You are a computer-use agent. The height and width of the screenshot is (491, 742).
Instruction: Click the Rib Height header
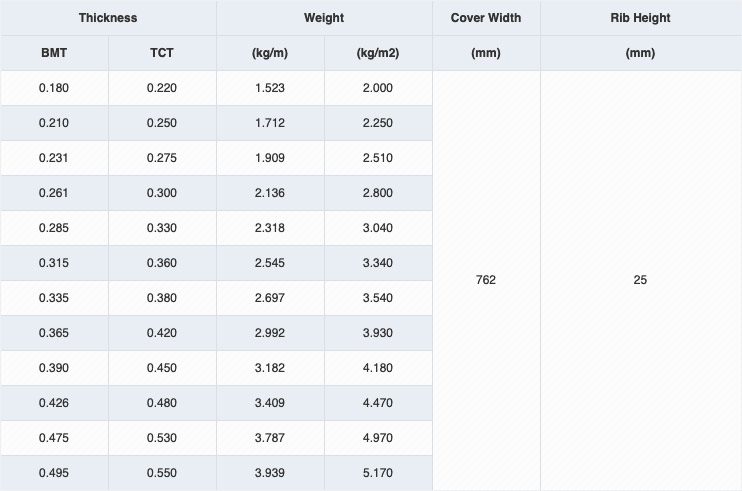[640, 18]
